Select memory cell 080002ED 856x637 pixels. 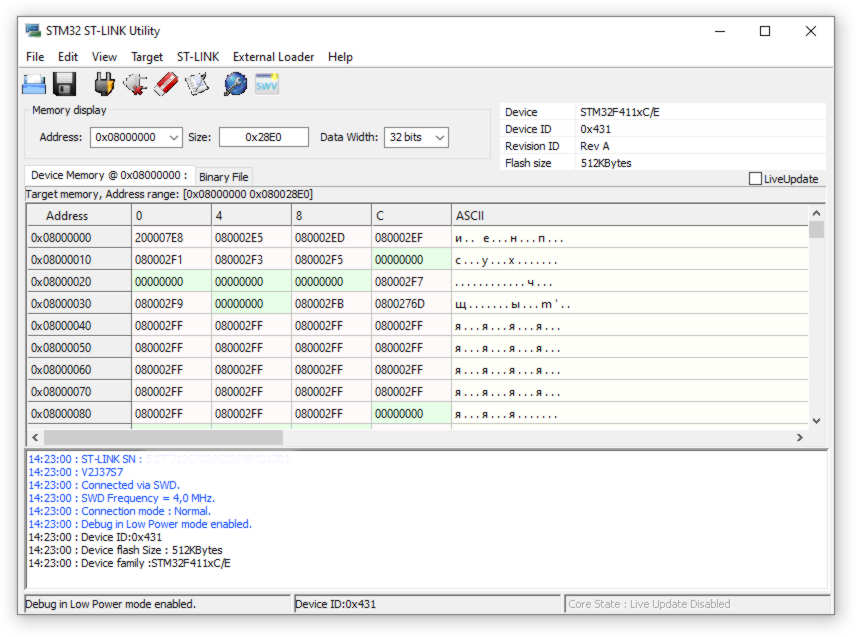click(331, 238)
